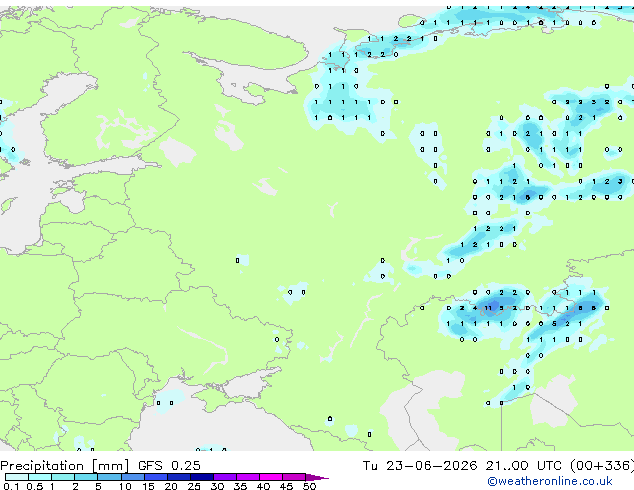634x490 pixels.
Task: Click the '11' precipitation value on map
Action: (x=488, y=308)
